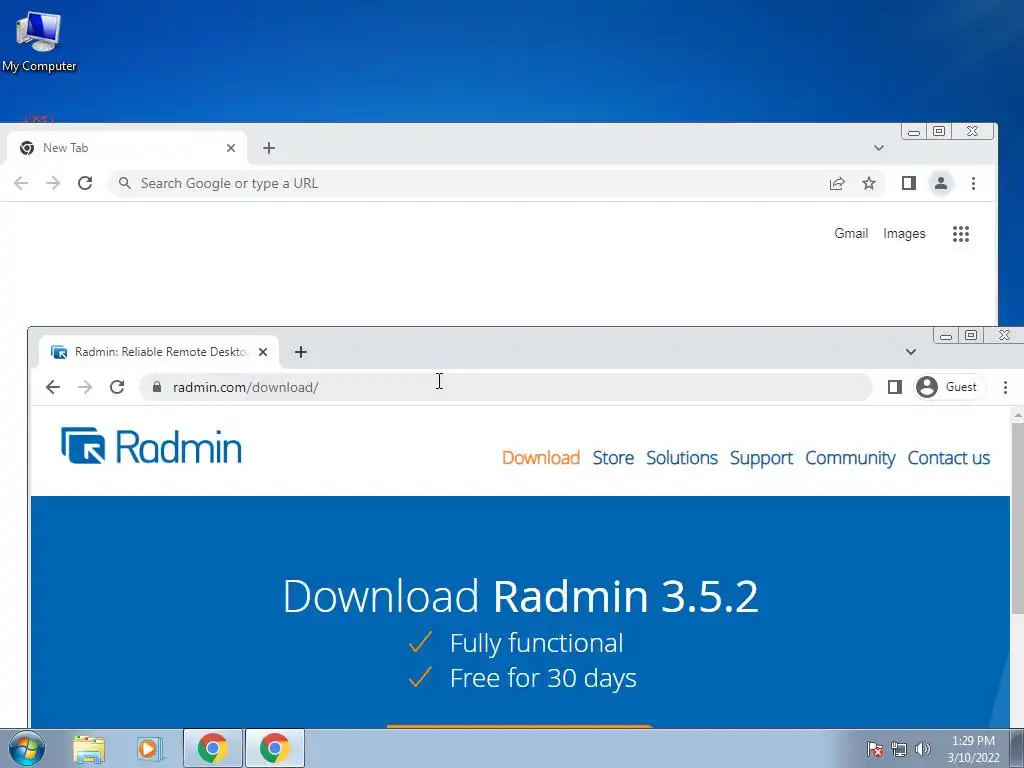Open Chrome menu in the Radmin window
Viewport: 1024px width, 768px height.
(1005, 387)
